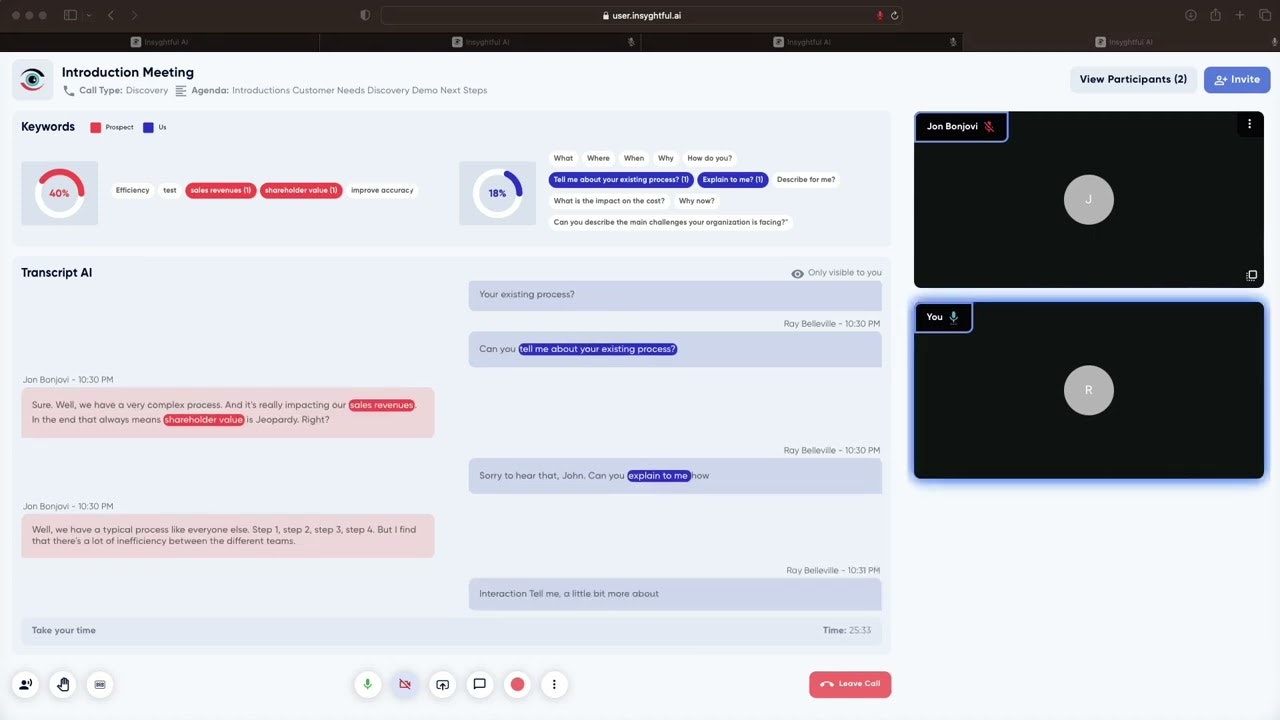Click 'Explain to me? (1)' chip

click(733, 180)
